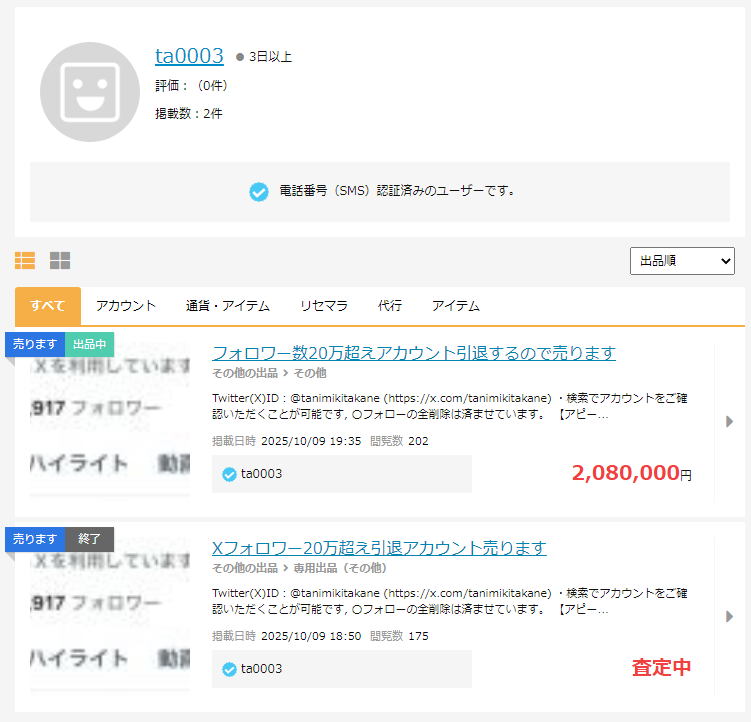Image resolution: width=751 pixels, height=722 pixels.
Task: Click the ta0003 profile avatar image
Action: pos(90,92)
